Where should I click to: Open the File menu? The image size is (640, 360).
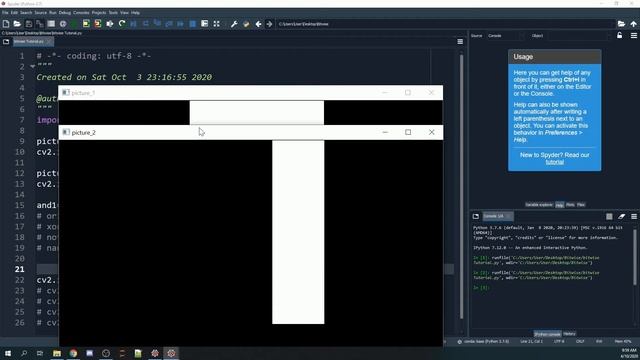tap(5, 13)
